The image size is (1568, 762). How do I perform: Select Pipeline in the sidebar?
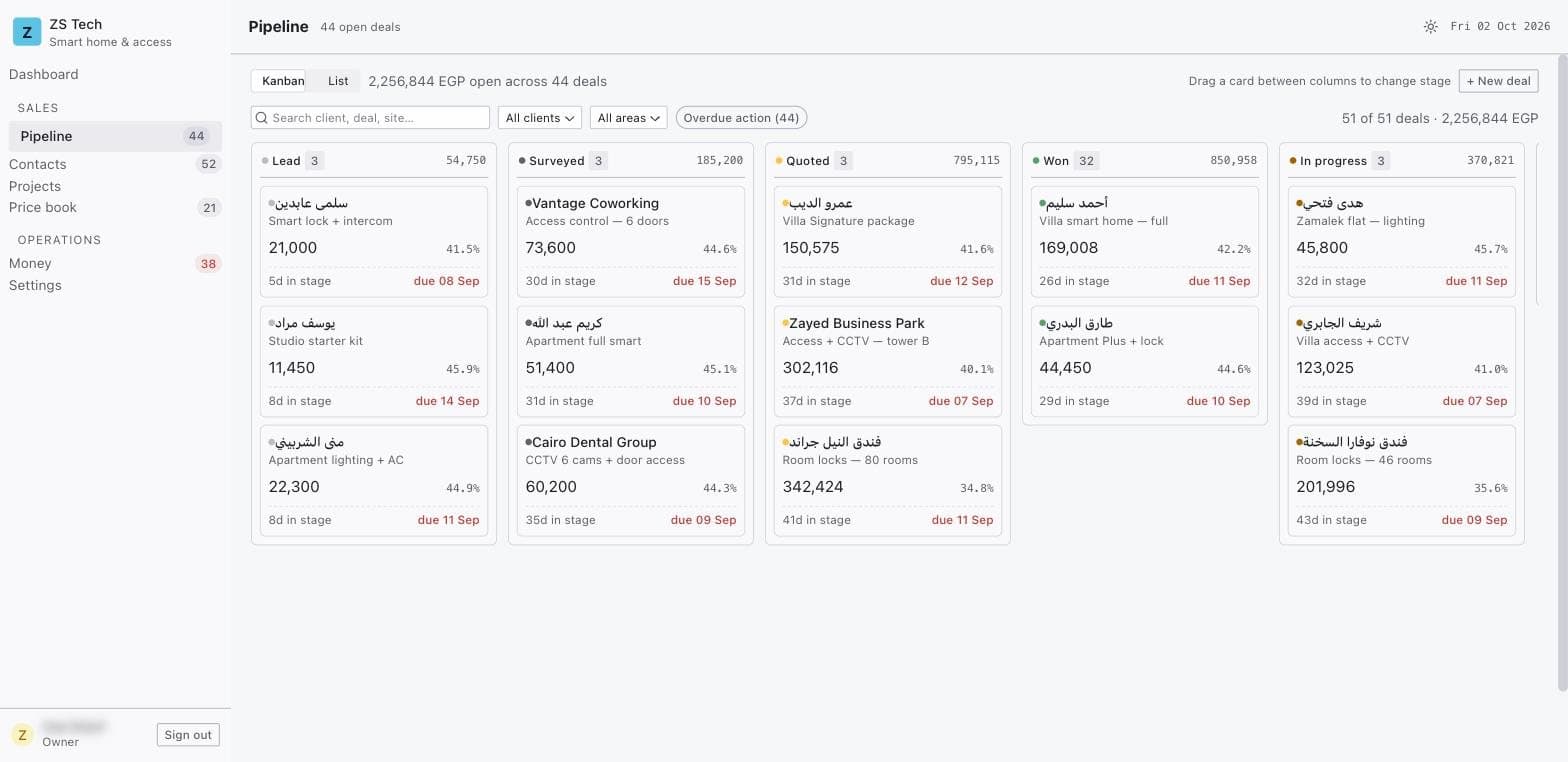coord(115,136)
